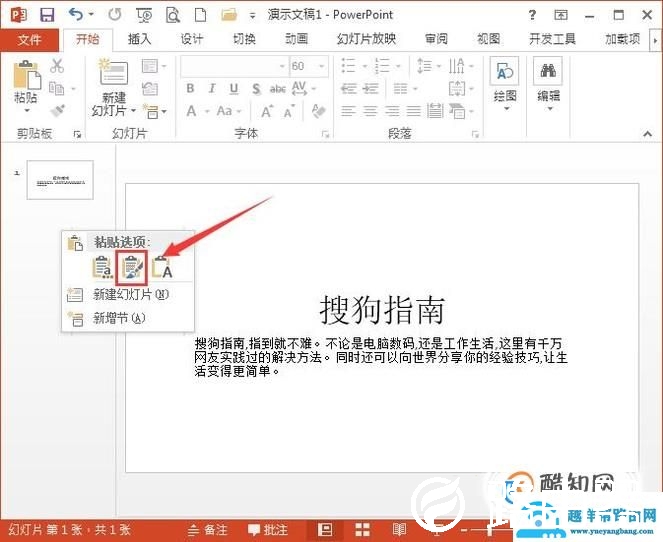Select 新增节 in context menu
The image size is (663, 542).
(128, 318)
